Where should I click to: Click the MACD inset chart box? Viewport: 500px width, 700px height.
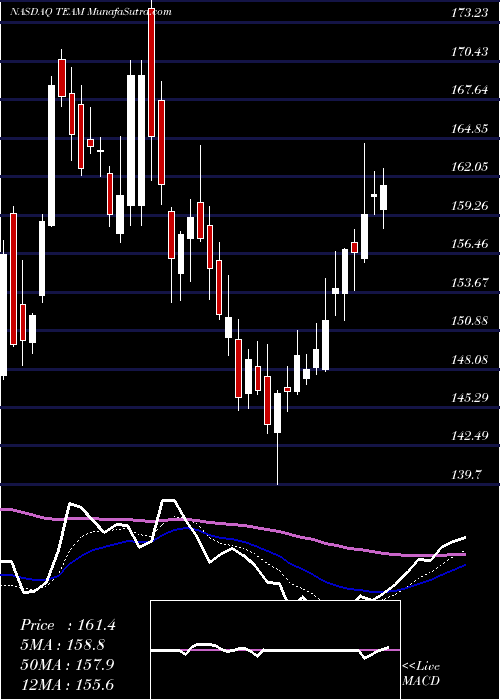coord(275,650)
